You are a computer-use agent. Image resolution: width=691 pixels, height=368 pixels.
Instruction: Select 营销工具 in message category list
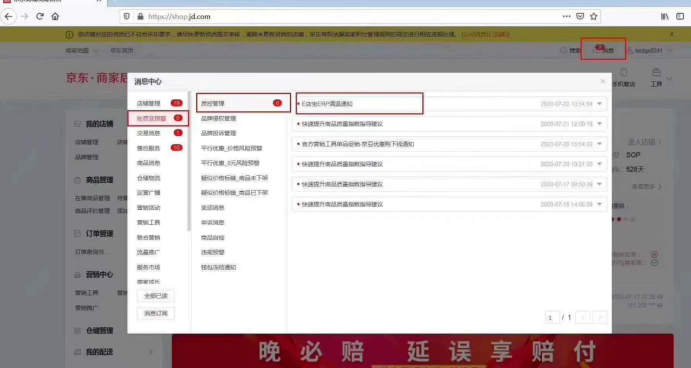(149, 223)
